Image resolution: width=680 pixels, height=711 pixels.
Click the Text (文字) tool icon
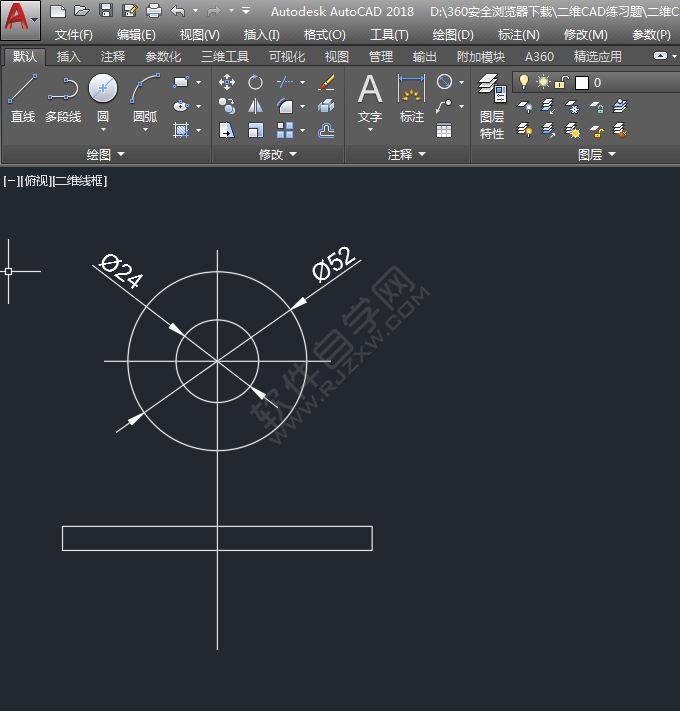tap(370, 98)
